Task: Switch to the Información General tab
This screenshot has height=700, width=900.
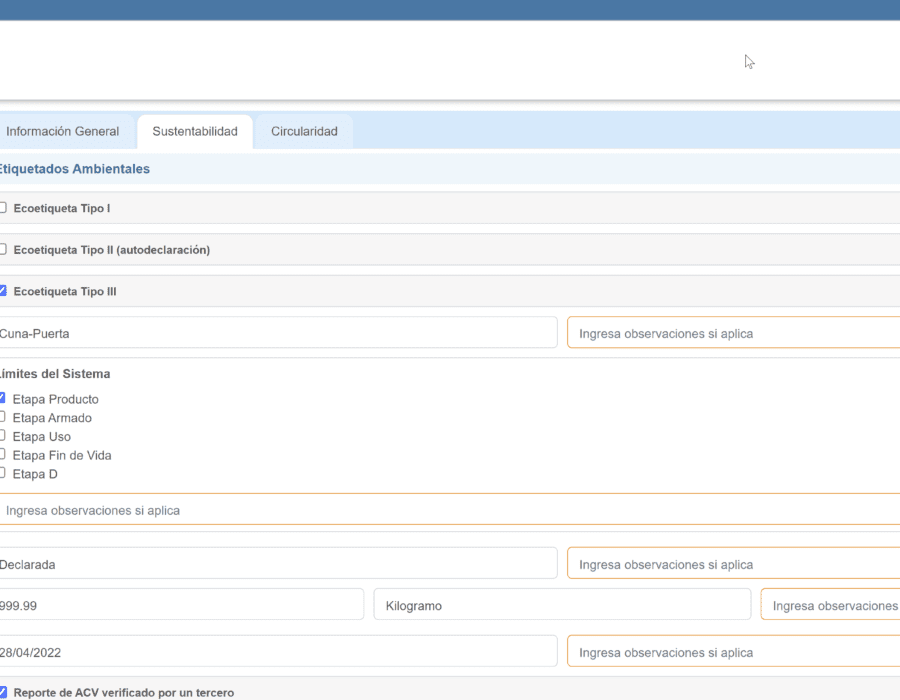Action: pyautogui.click(x=63, y=132)
